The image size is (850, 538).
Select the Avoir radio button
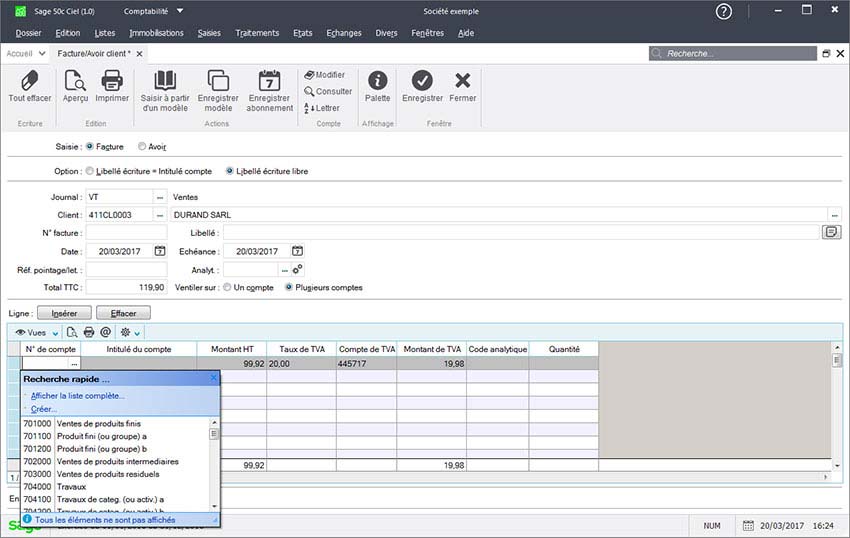coord(142,147)
